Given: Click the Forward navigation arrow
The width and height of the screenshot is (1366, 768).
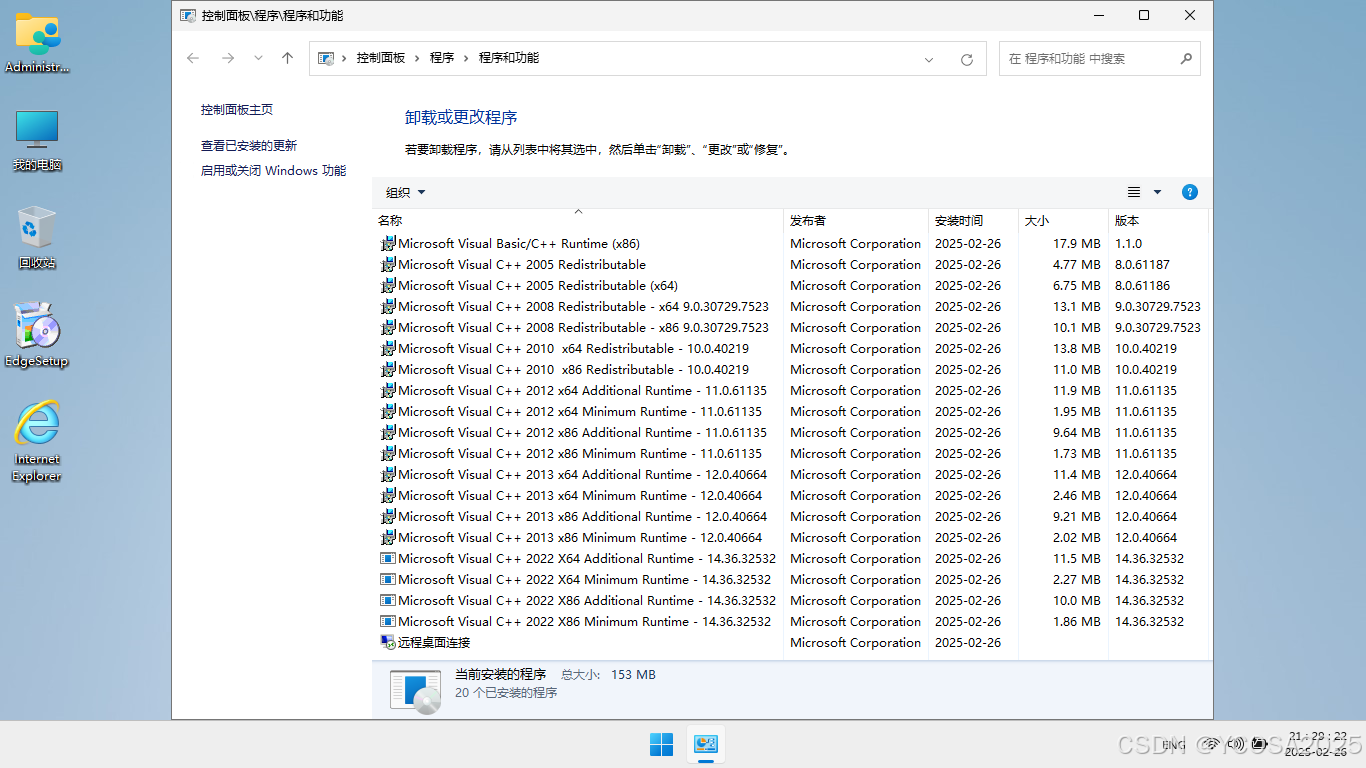Looking at the screenshot, I should click(x=228, y=58).
